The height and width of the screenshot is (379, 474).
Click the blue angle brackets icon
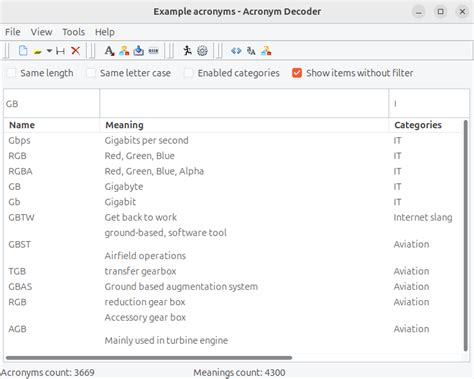(x=236, y=51)
